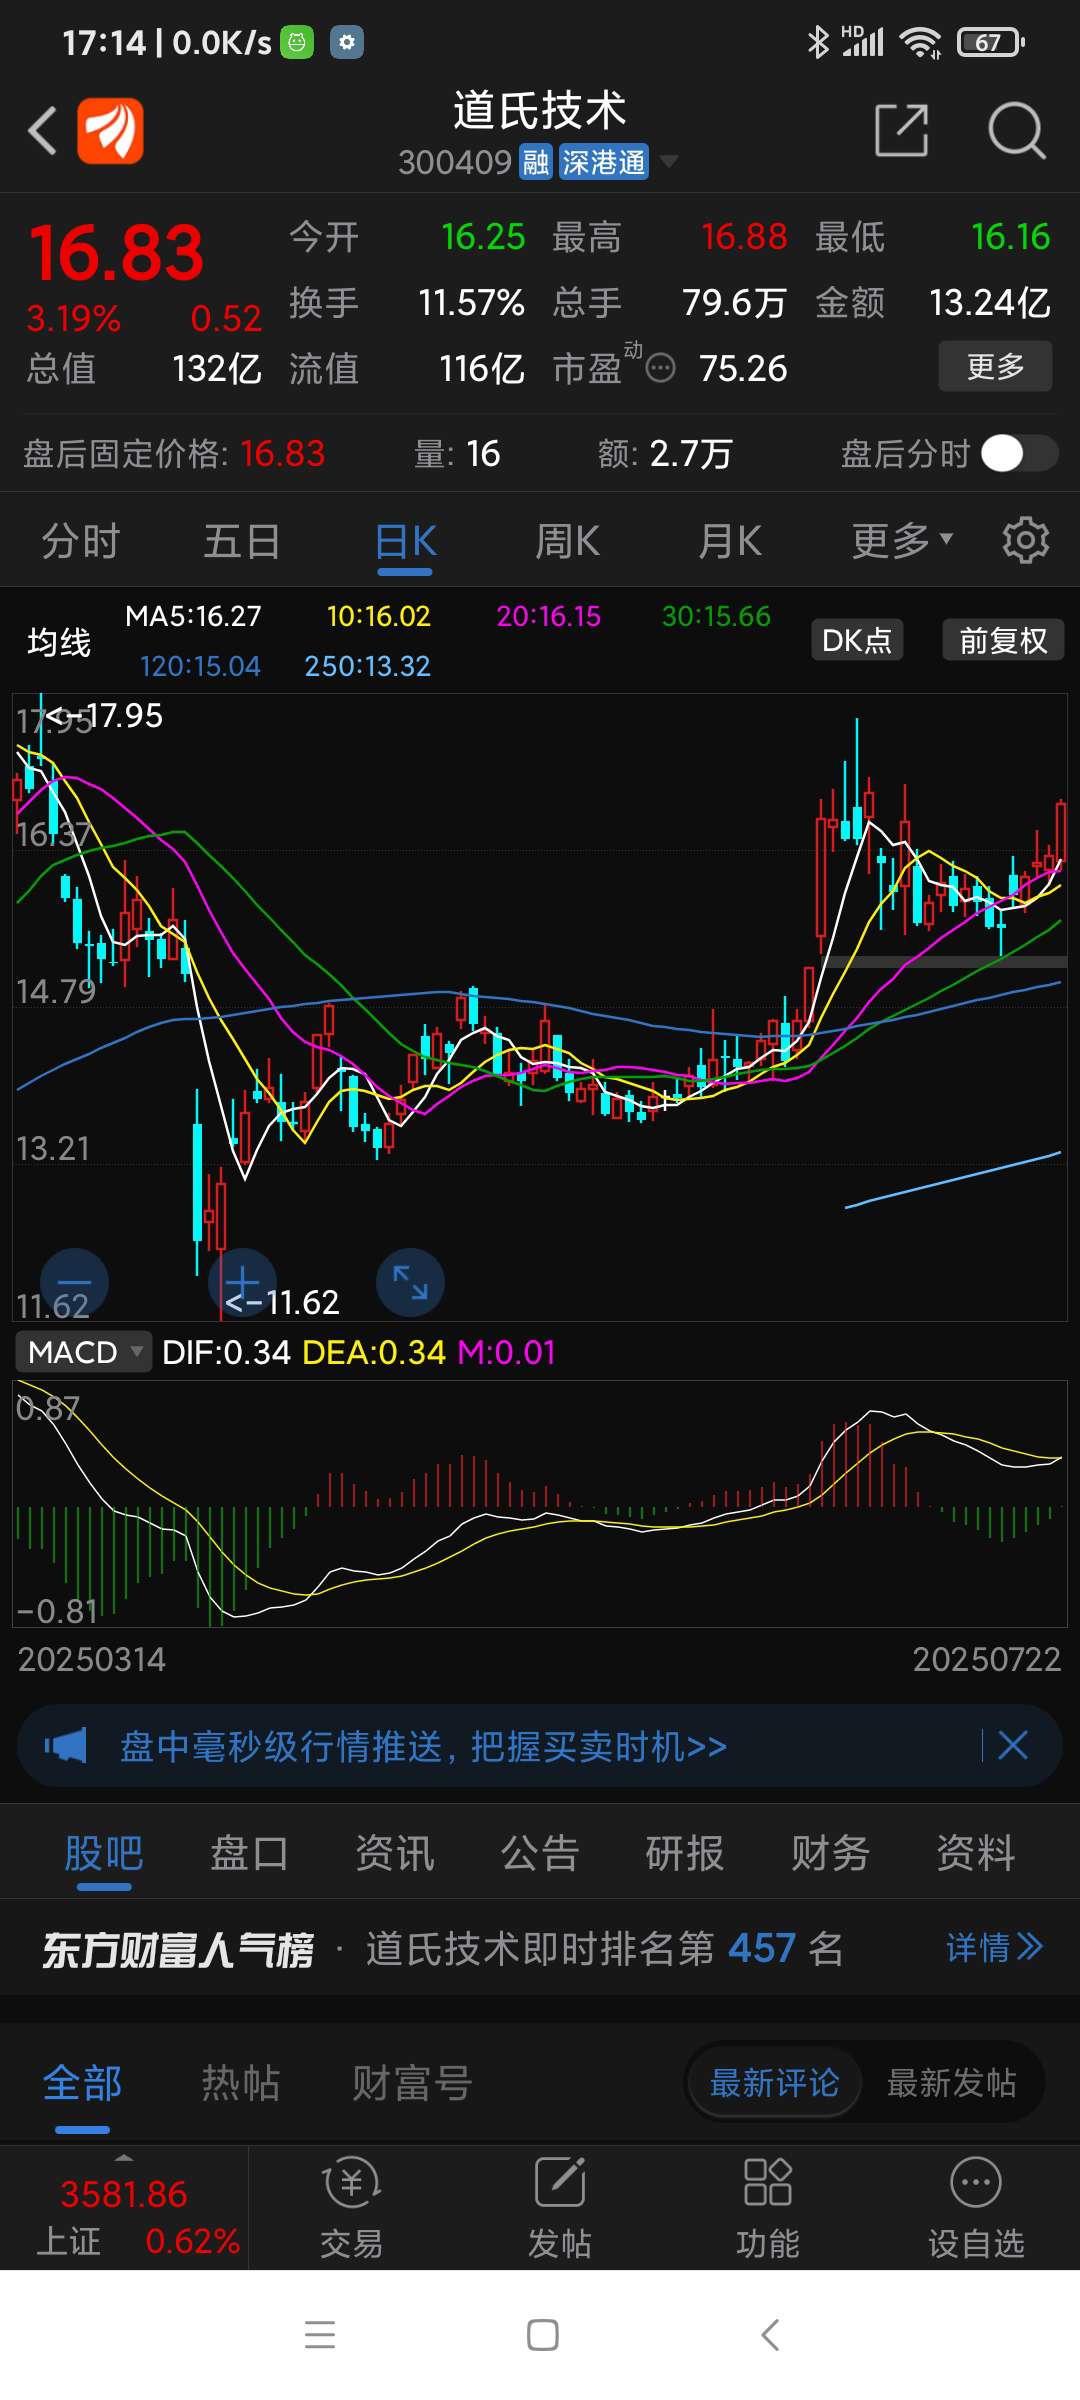Switch to 月K chart tab
The width and height of the screenshot is (1080, 2400).
point(730,541)
